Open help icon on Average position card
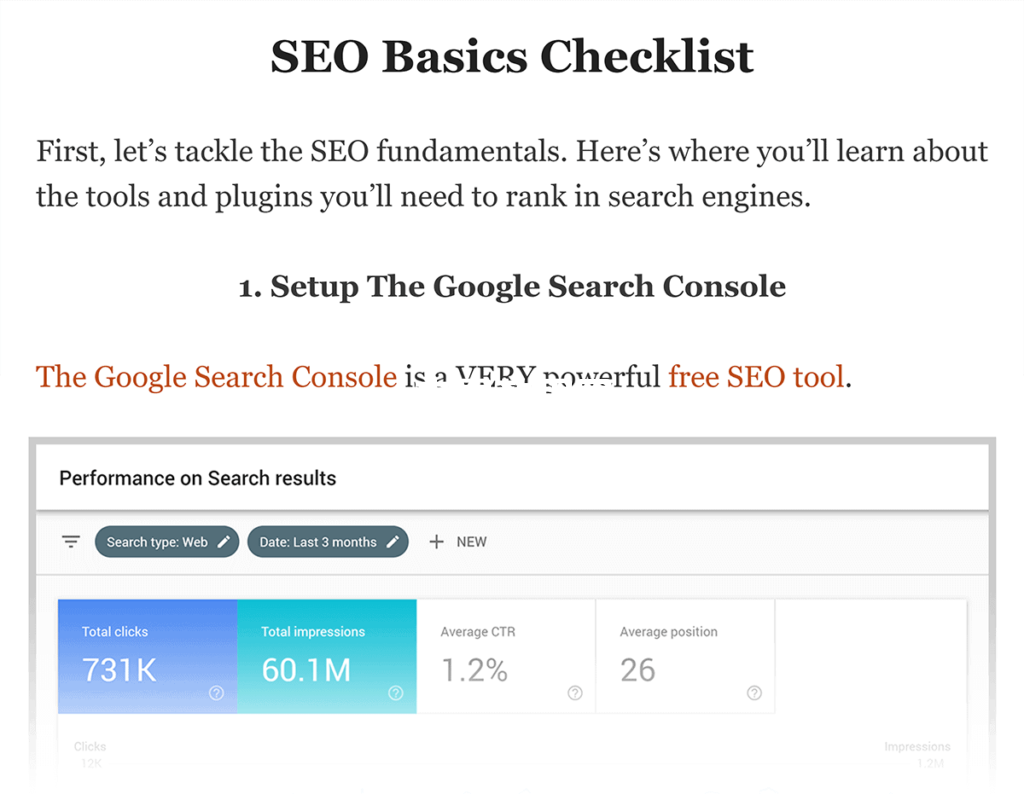This screenshot has width=1024, height=794. coord(754,693)
